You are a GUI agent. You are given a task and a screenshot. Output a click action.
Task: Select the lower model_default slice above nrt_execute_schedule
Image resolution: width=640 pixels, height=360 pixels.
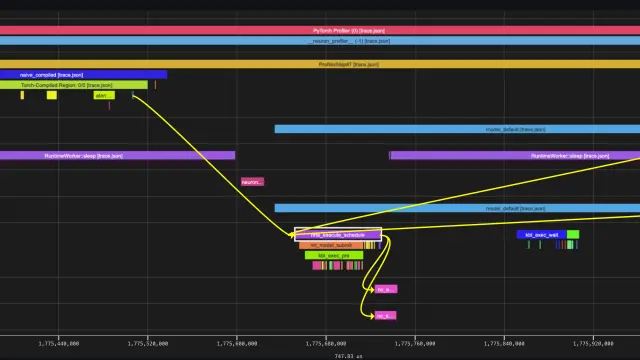click(x=457, y=208)
